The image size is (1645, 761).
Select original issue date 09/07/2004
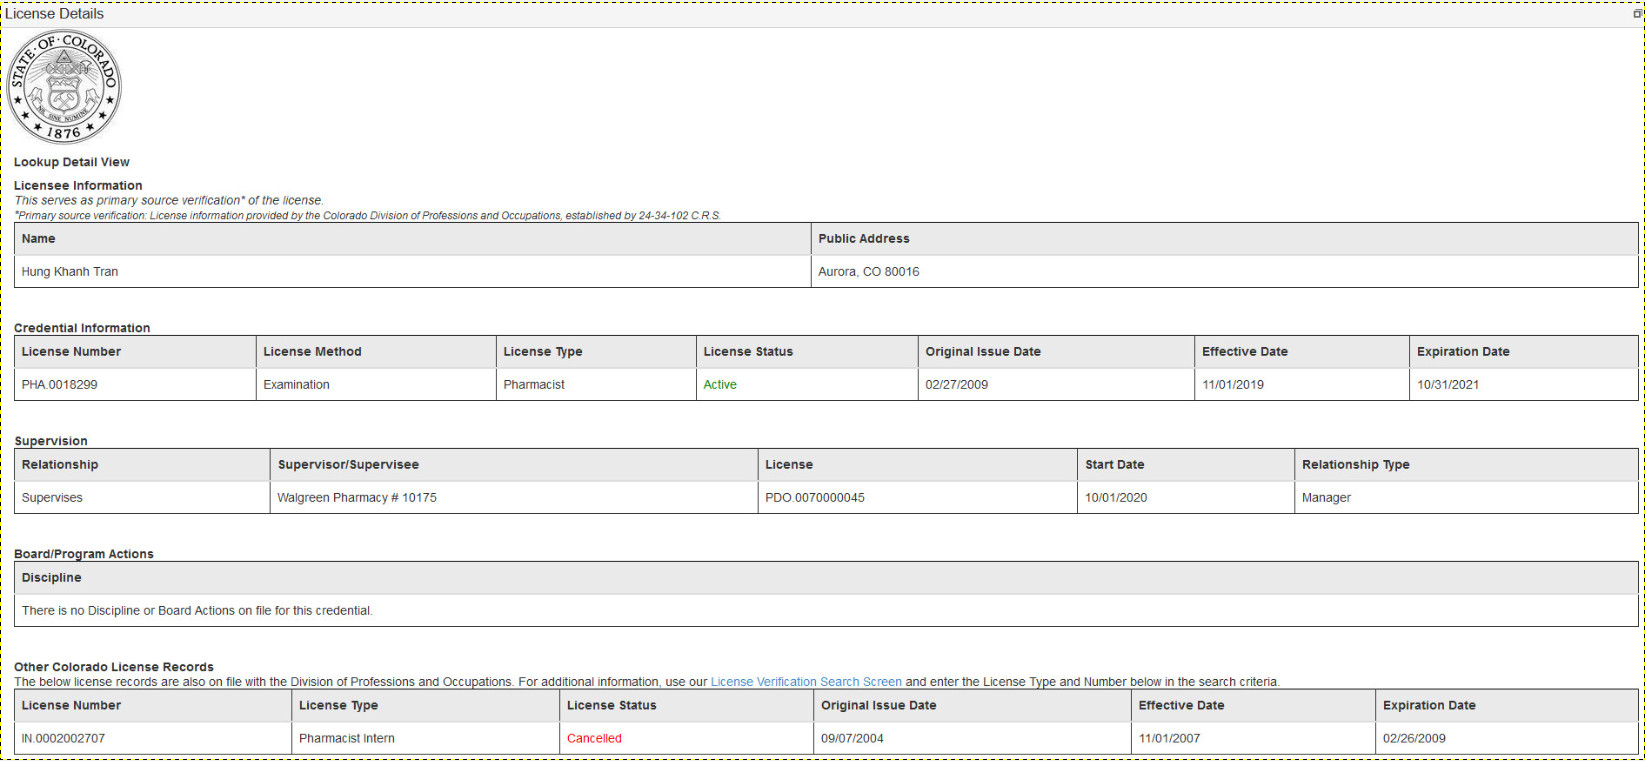click(x=852, y=739)
